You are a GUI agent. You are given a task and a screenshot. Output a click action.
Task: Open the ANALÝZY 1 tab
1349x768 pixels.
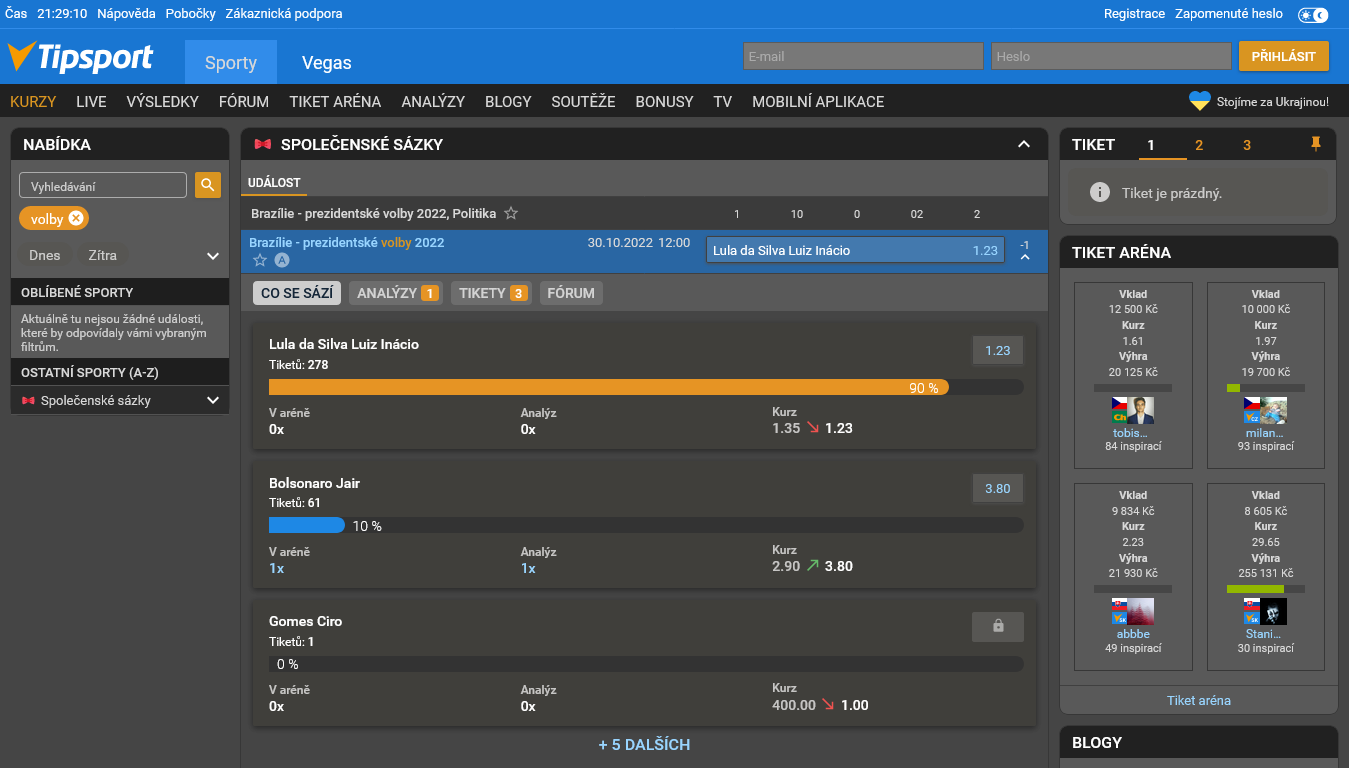coord(396,293)
